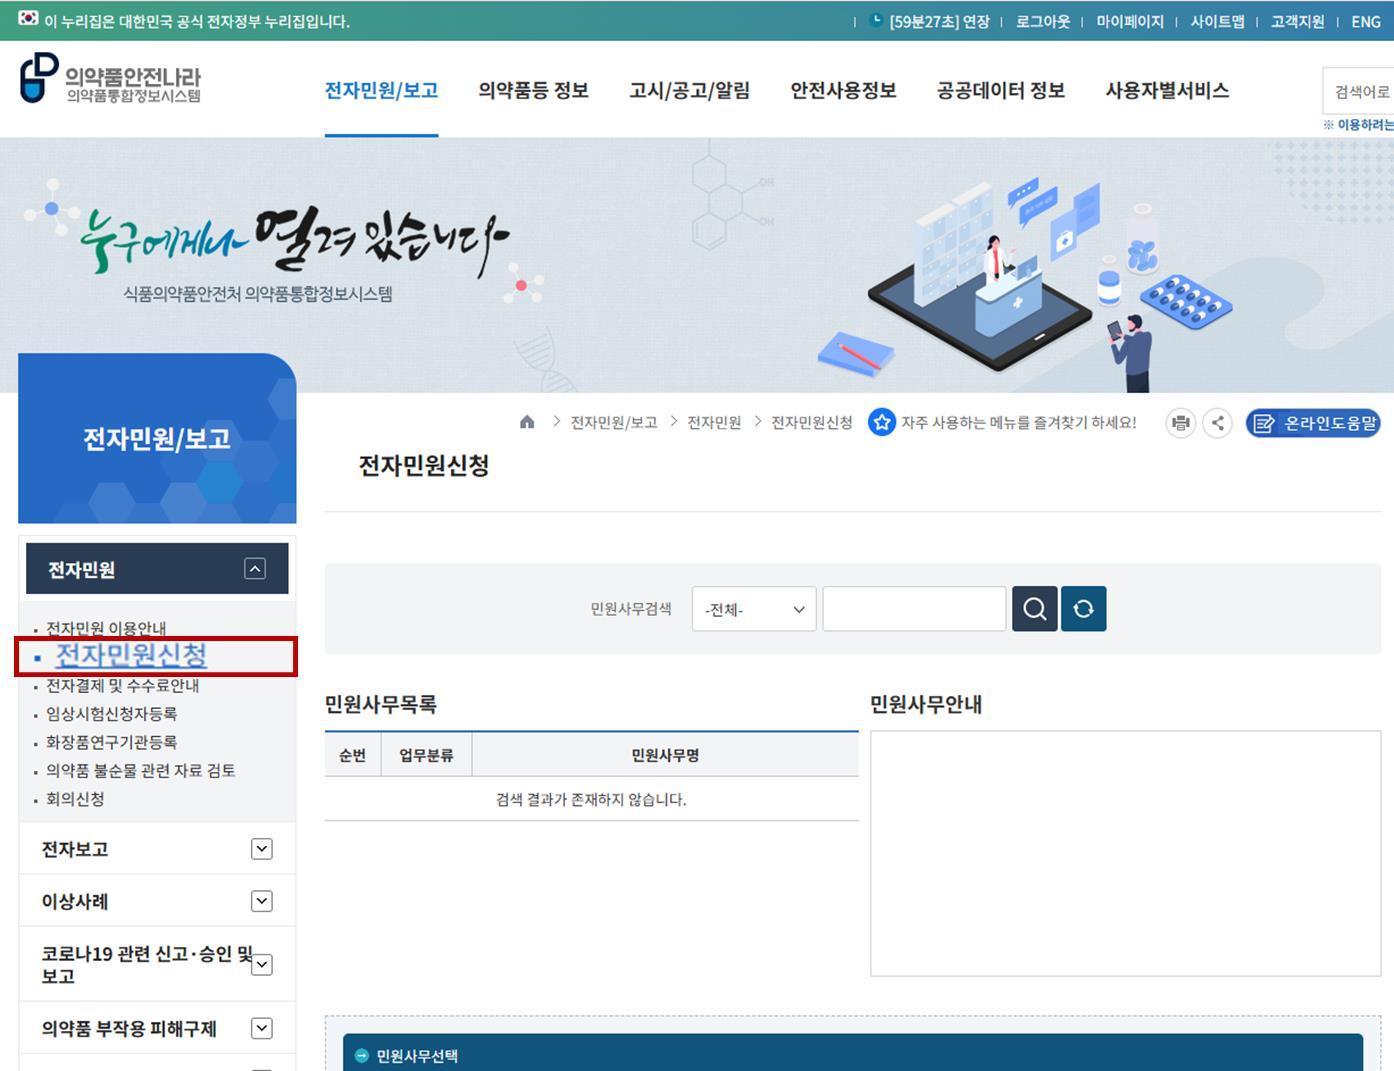The width and height of the screenshot is (1394, 1071).
Task: Open the -전체- search category dropdown
Action: 752,609
